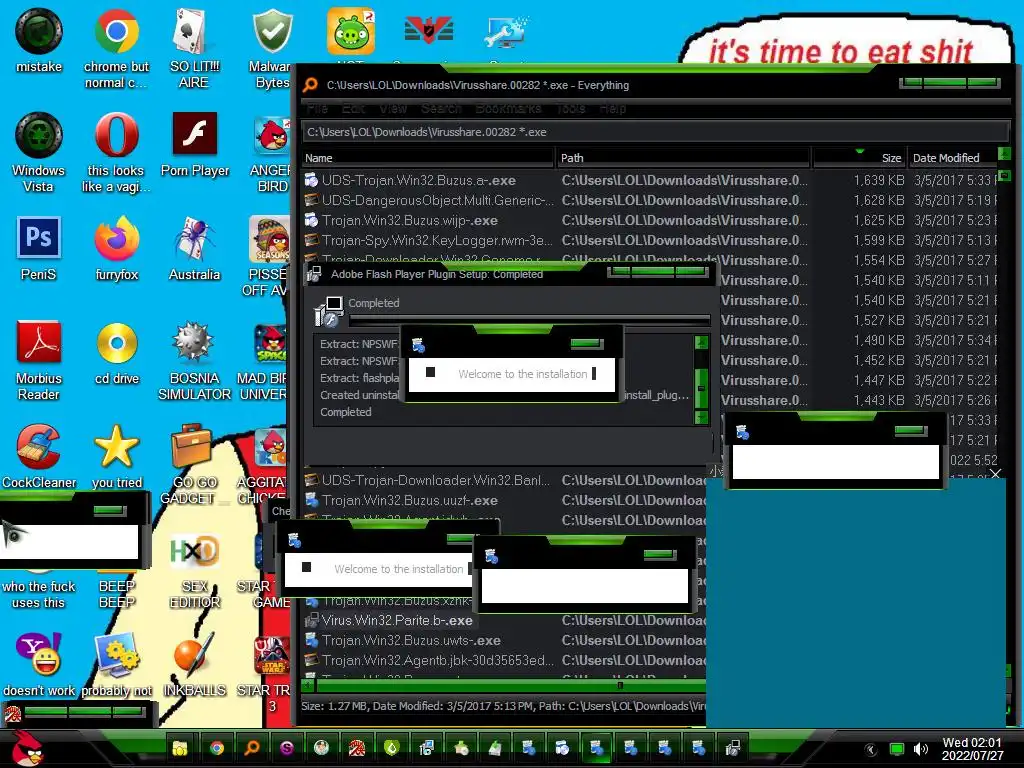Open the File menu in Everything
Screen dimensions: 1024x768
pyautogui.click(x=317, y=108)
